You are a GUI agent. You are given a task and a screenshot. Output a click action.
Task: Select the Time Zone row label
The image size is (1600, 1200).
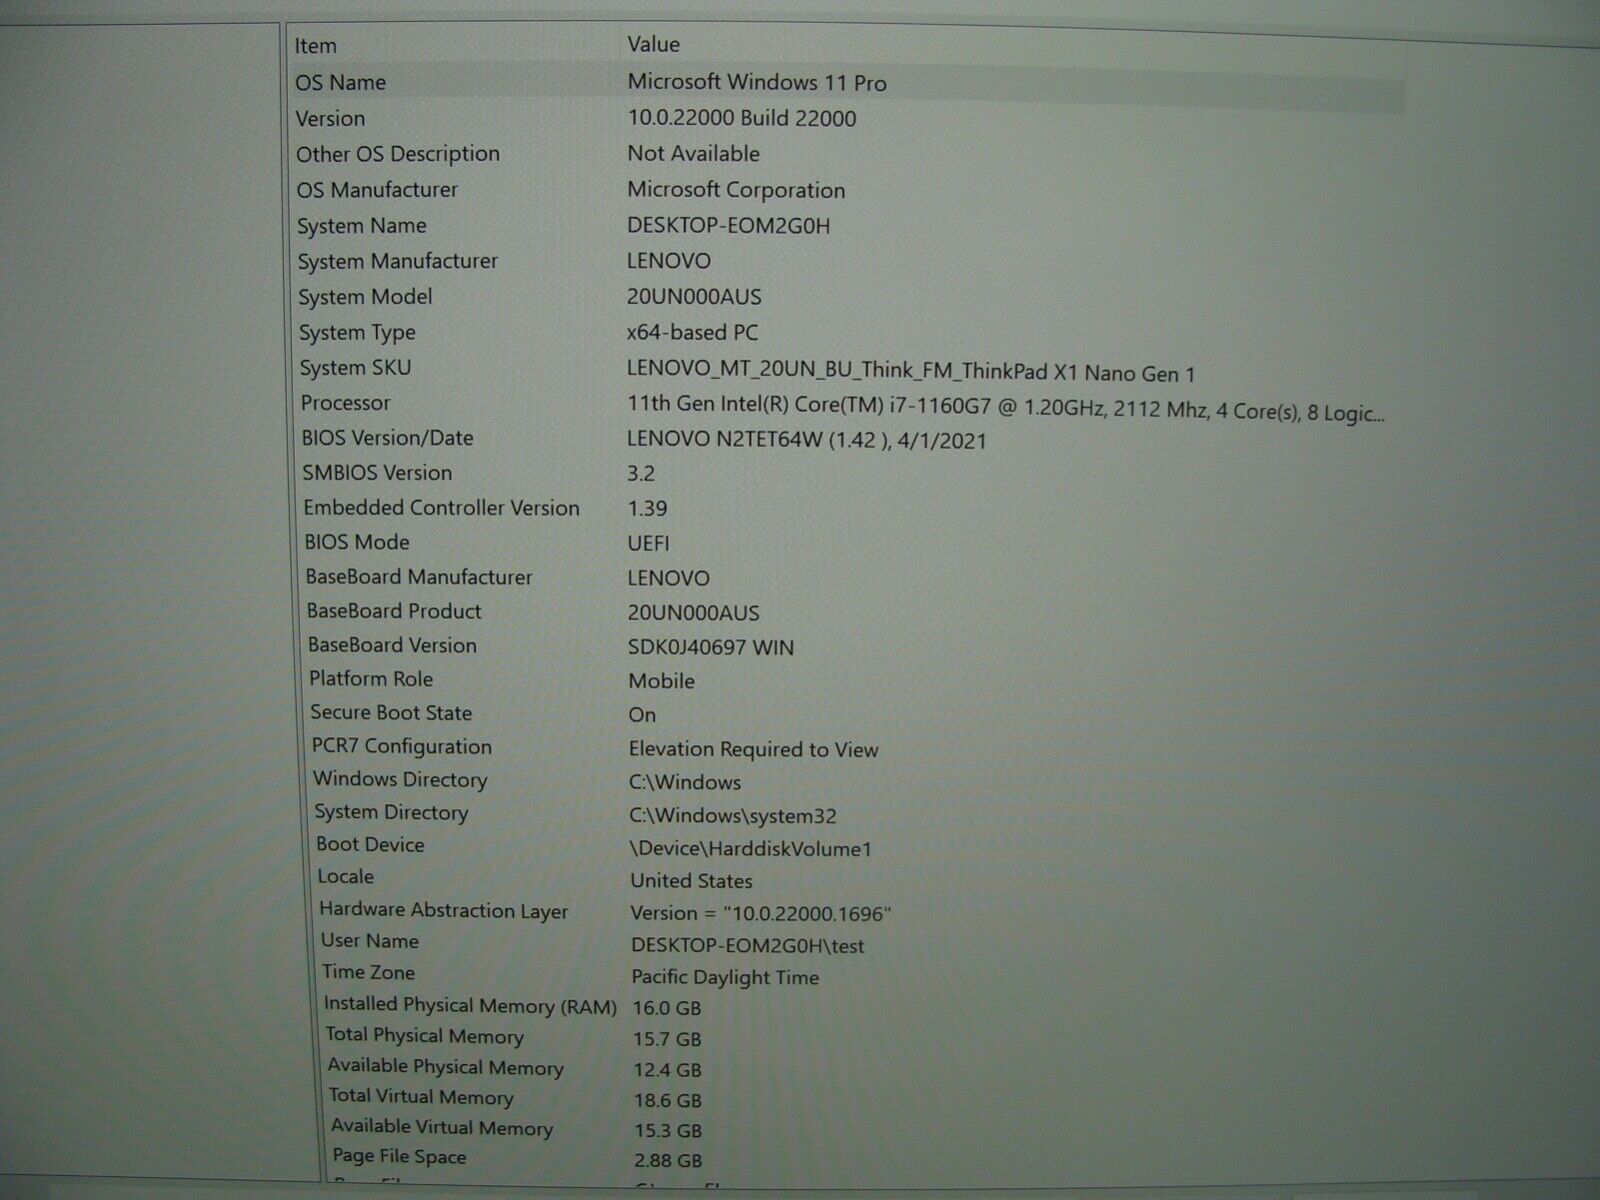pos(368,972)
